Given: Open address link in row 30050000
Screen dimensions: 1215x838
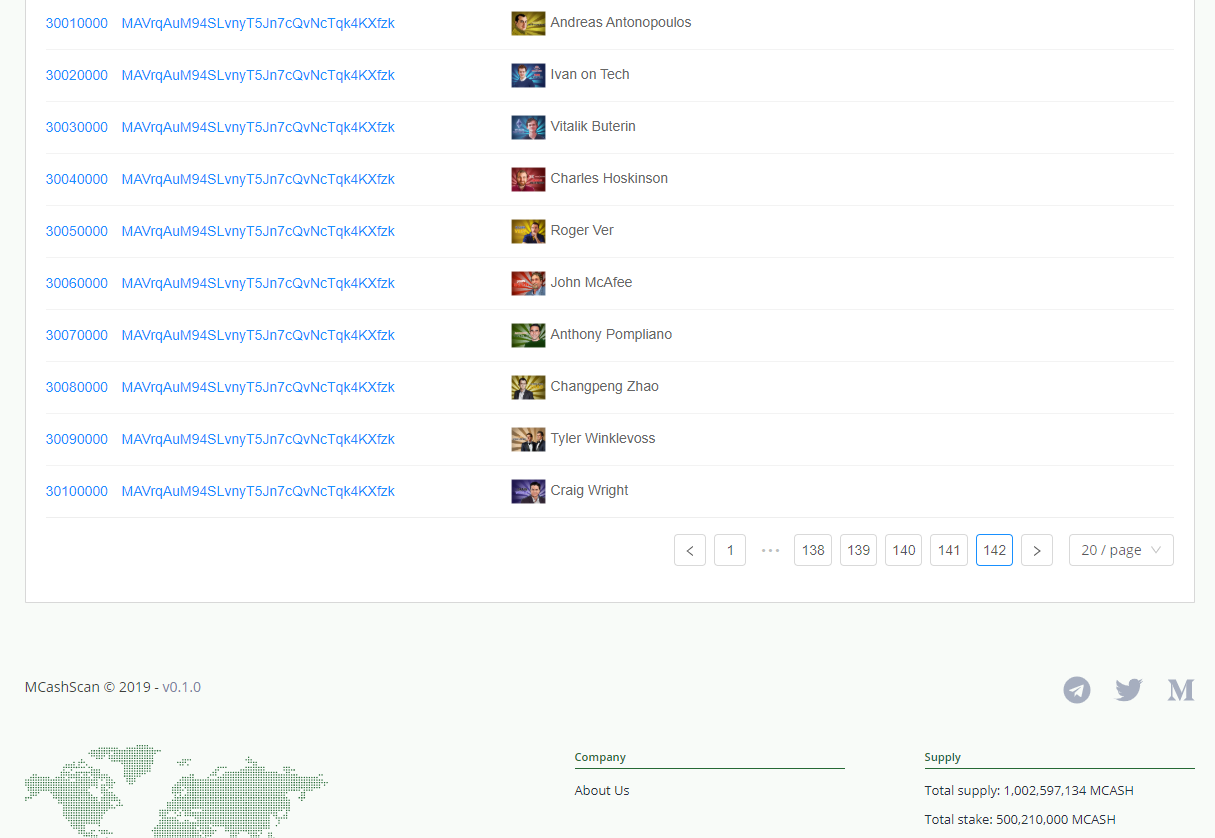Looking at the screenshot, I should pos(258,231).
